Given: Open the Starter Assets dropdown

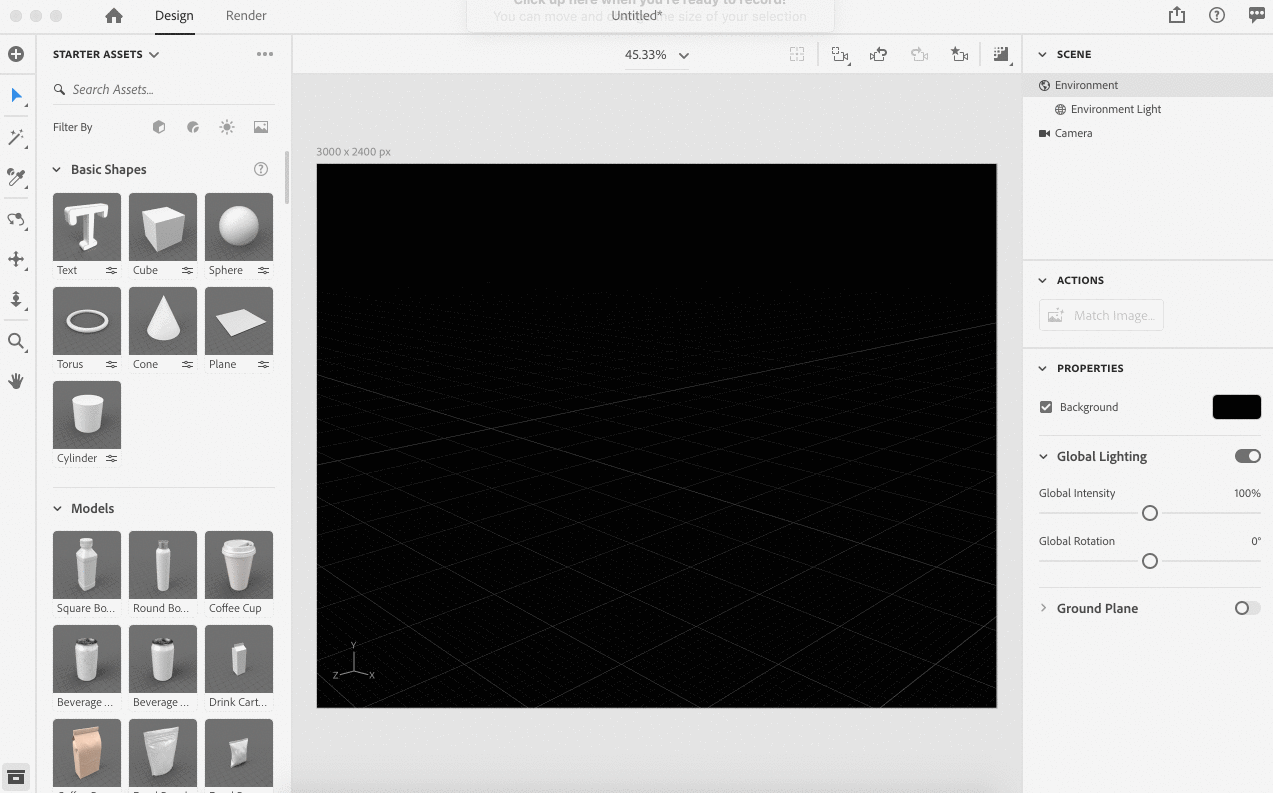Looking at the screenshot, I should (106, 54).
